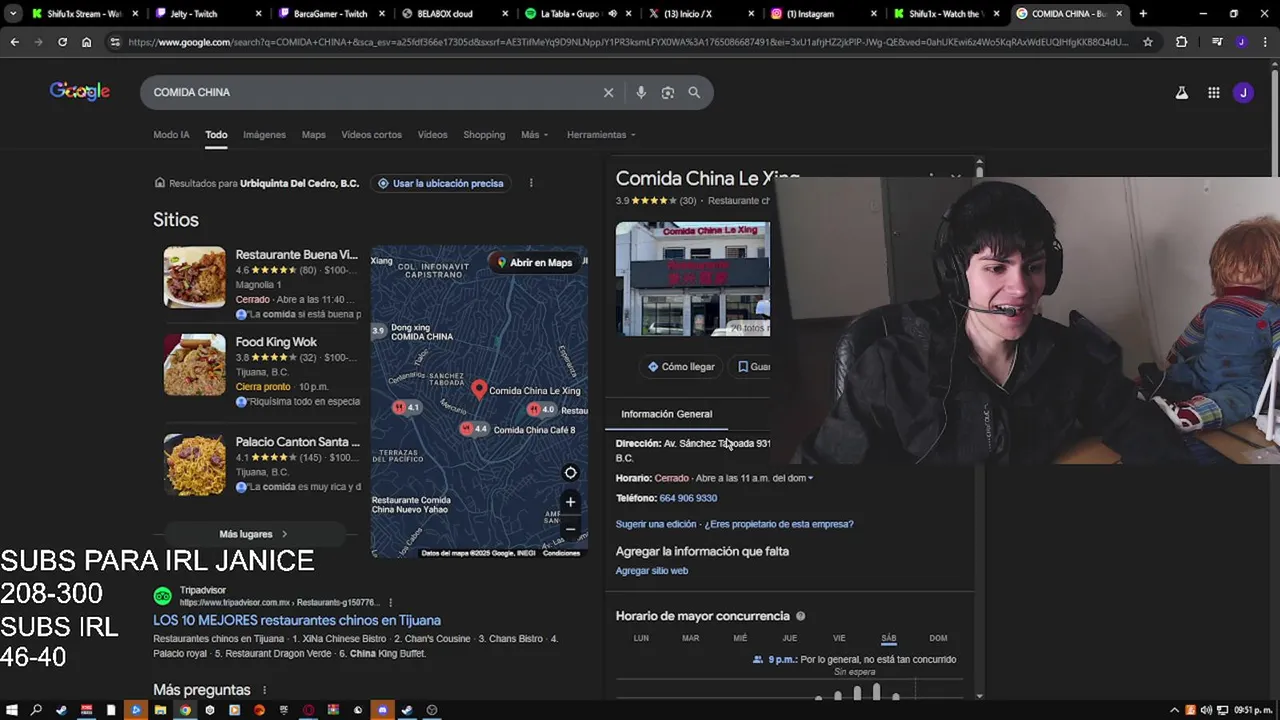Click the map recenter location icon
Screen dimensions: 1280x720
coord(570,473)
